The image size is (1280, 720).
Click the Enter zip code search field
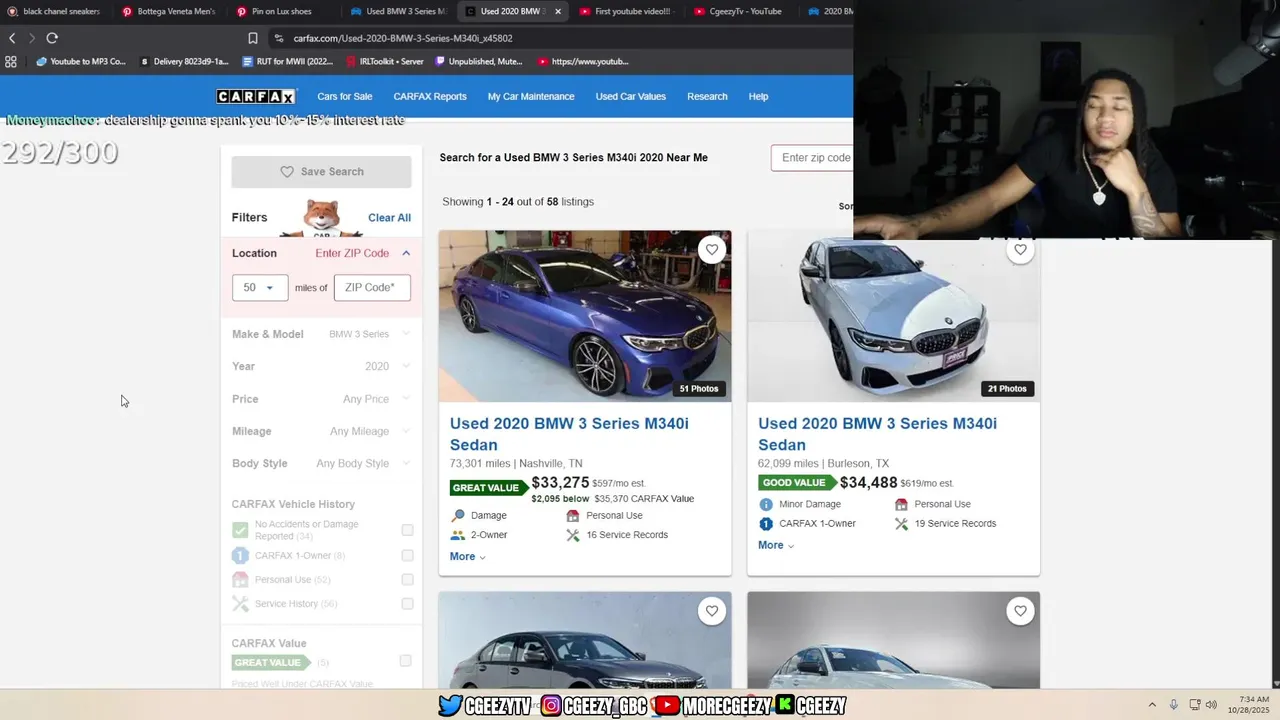coord(813,157)
